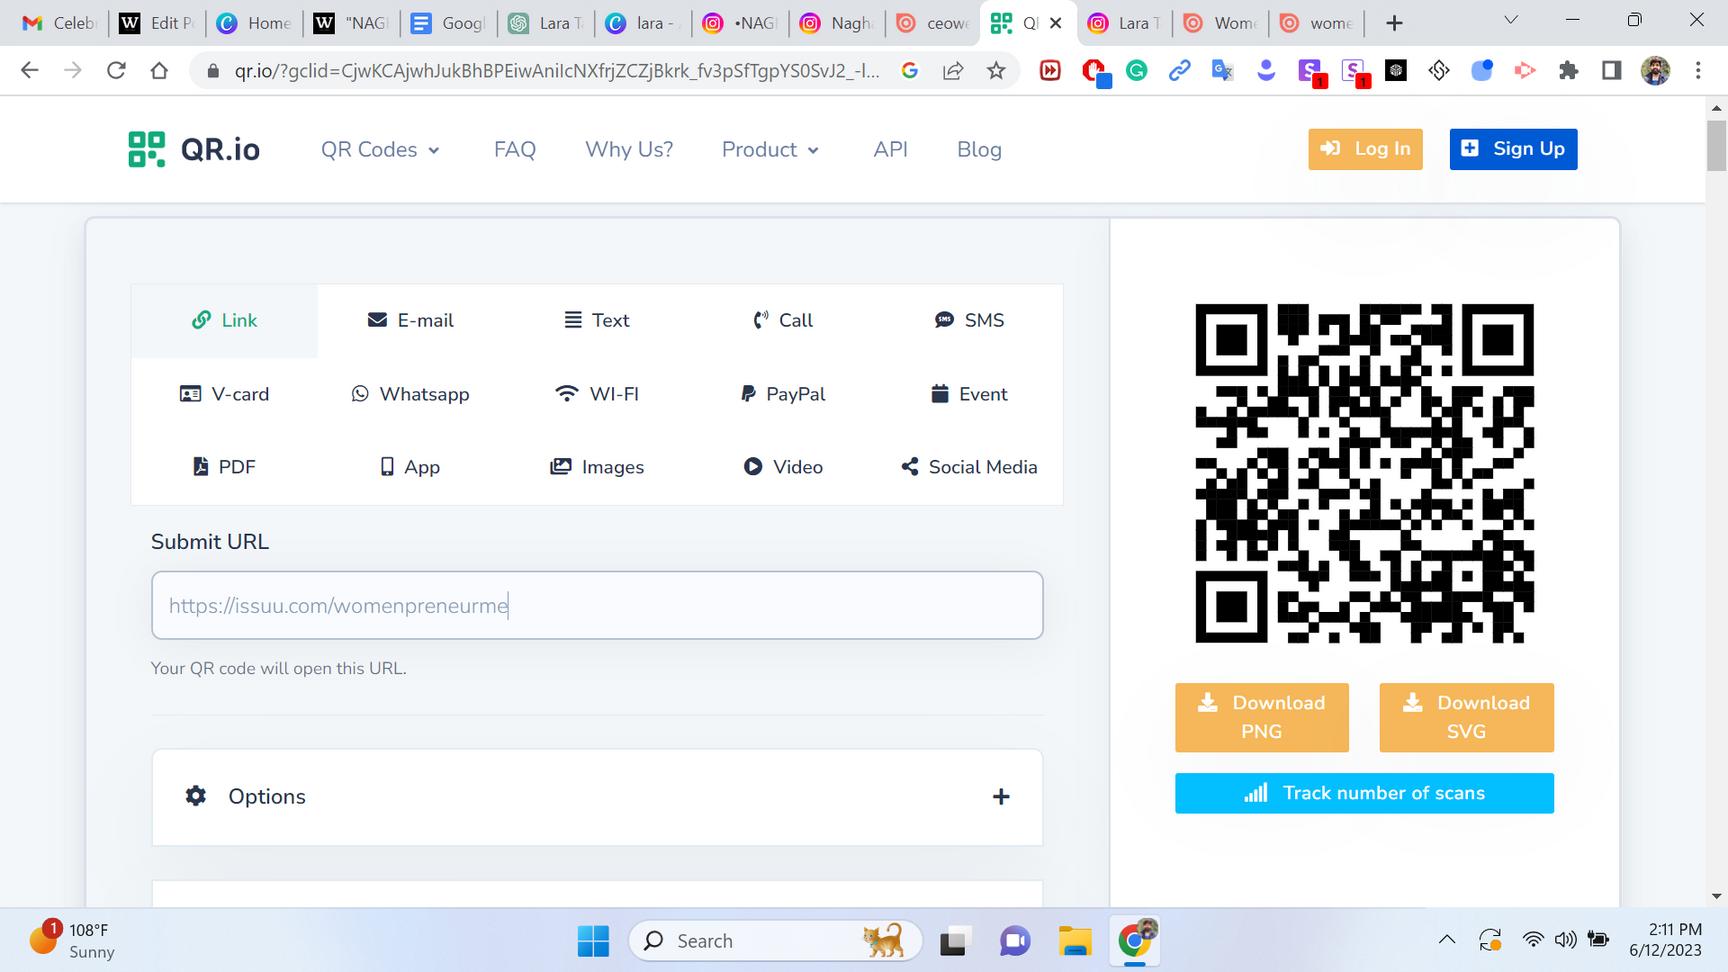The width and height of the screenshot is (1728, 972).
Task: Click the page vertical scrollbar
Action: coord(1717,146)
